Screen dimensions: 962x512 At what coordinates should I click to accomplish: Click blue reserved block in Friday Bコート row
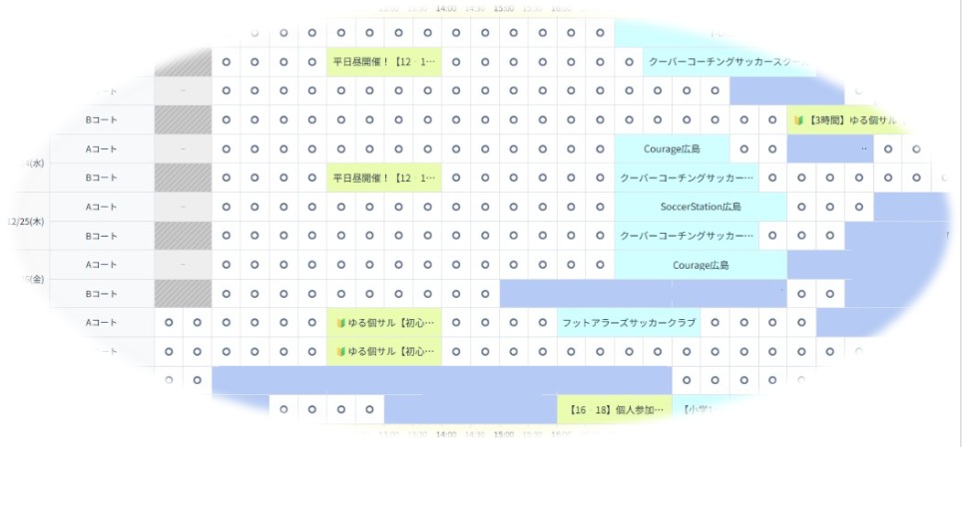tap(640, 294)
